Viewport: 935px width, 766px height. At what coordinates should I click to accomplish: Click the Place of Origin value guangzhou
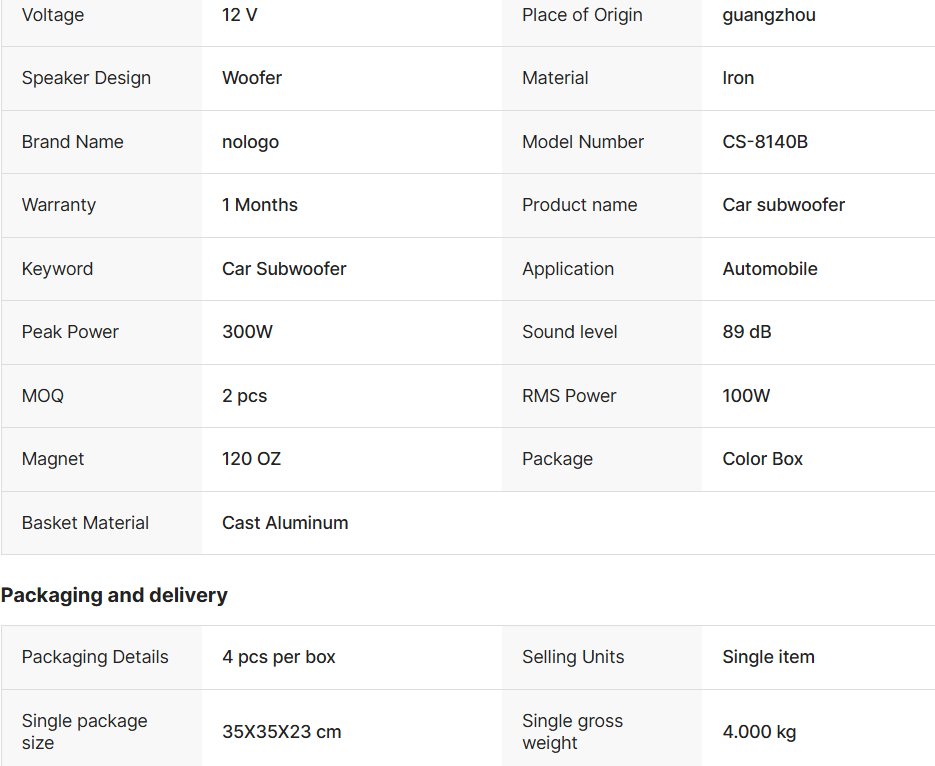(x=769, y=15)
